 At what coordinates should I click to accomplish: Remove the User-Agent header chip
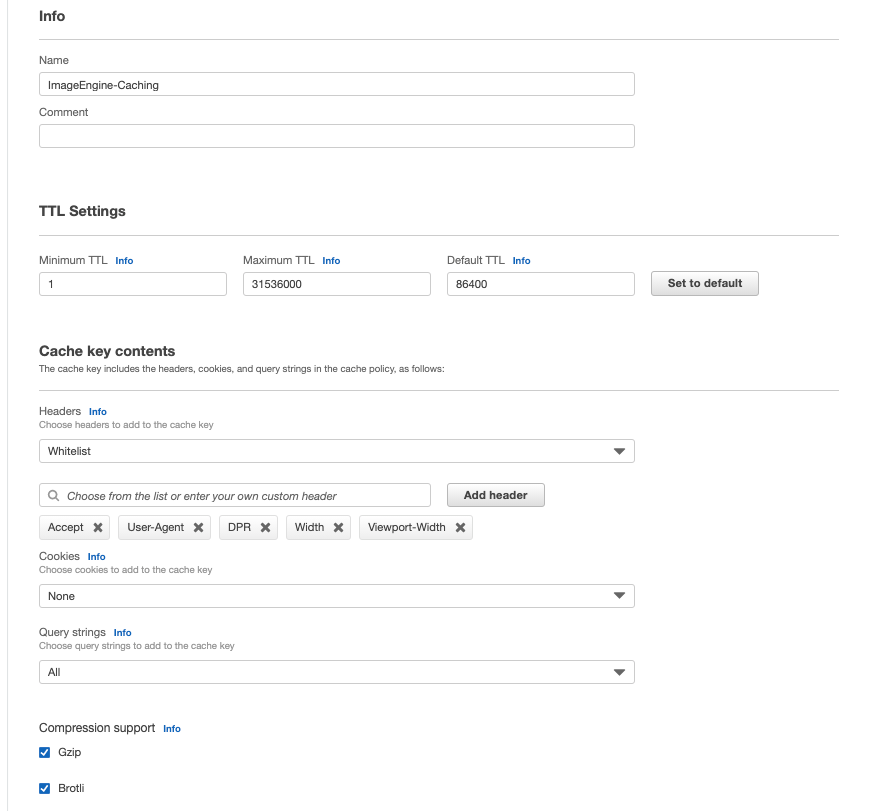pos(197,527)
